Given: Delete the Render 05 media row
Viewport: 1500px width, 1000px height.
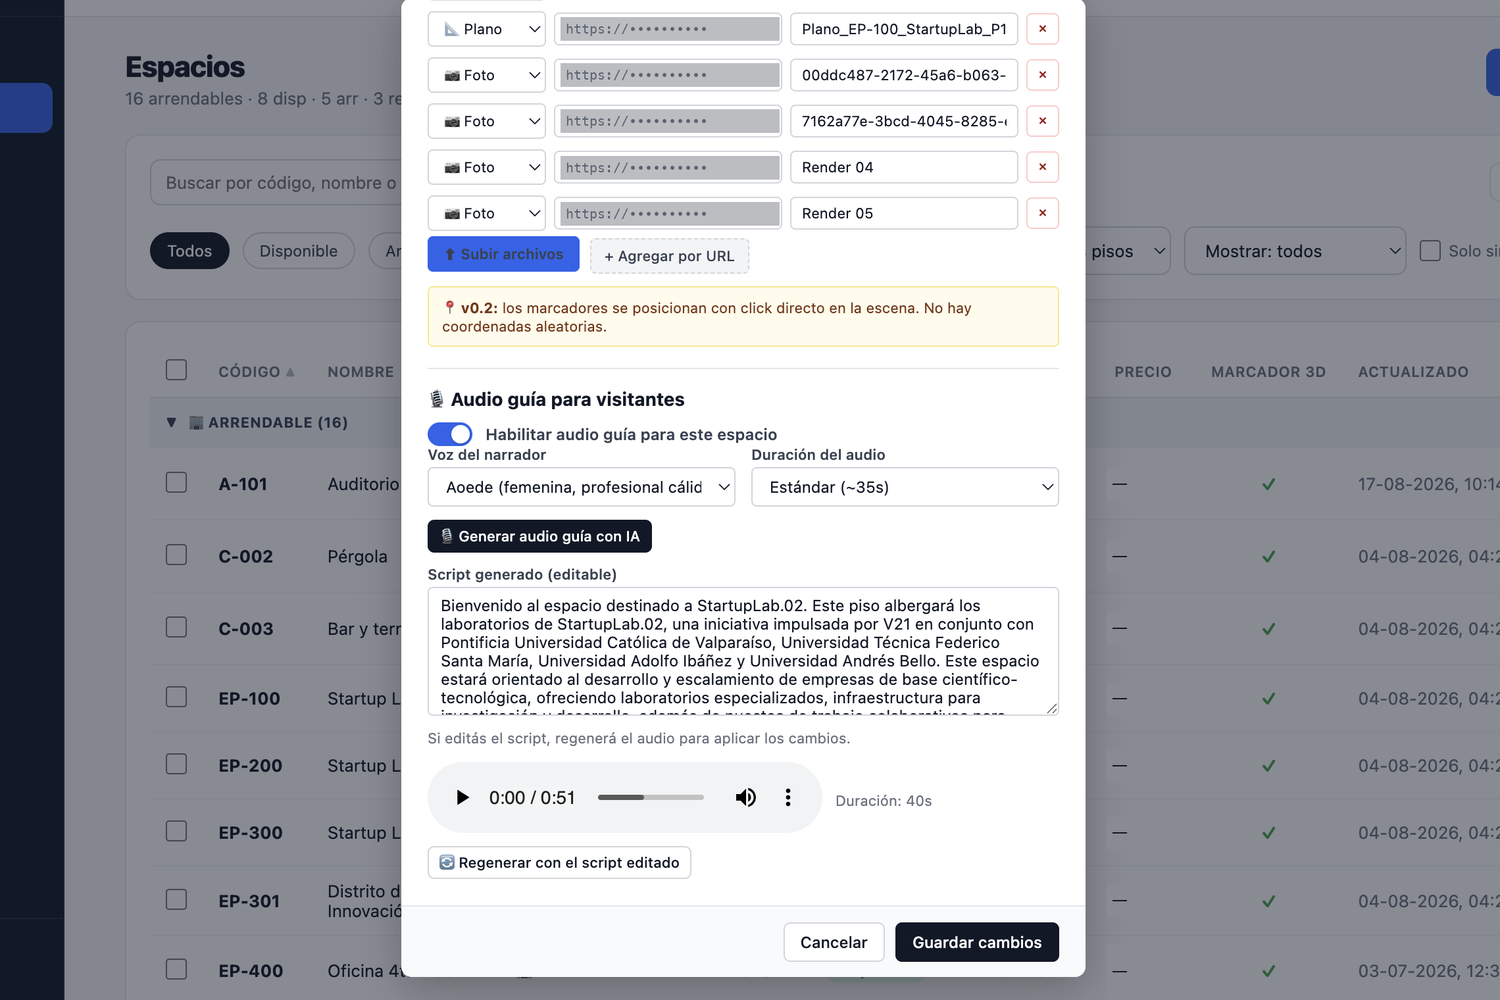Looking at the screenshot, I should tap(1042, 213).
